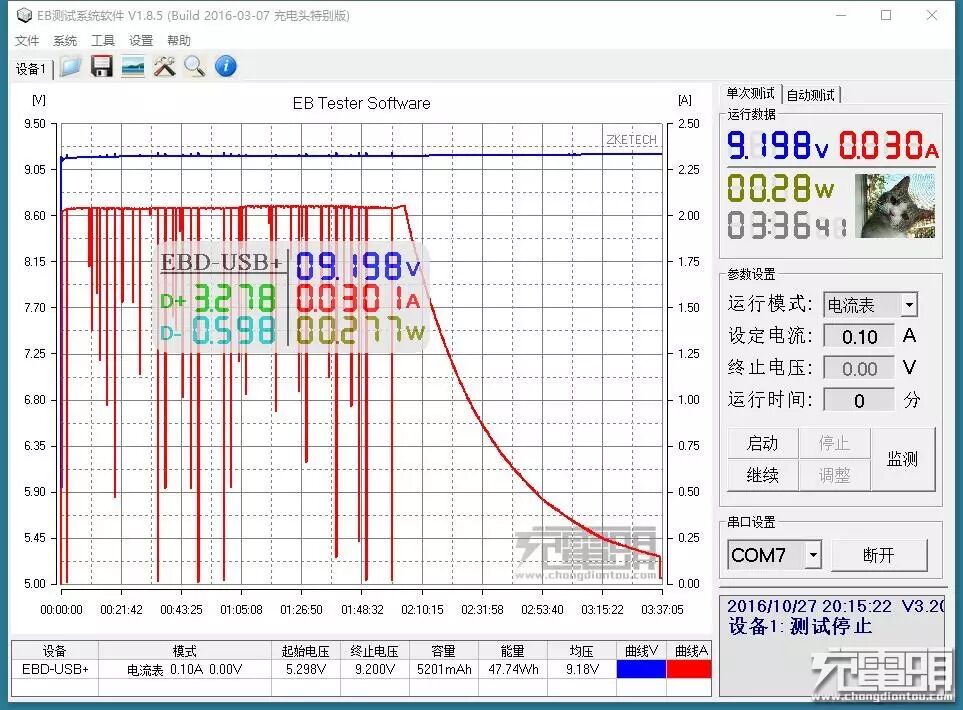
Task: Open the 系统 menu
Action: point(65,41)
